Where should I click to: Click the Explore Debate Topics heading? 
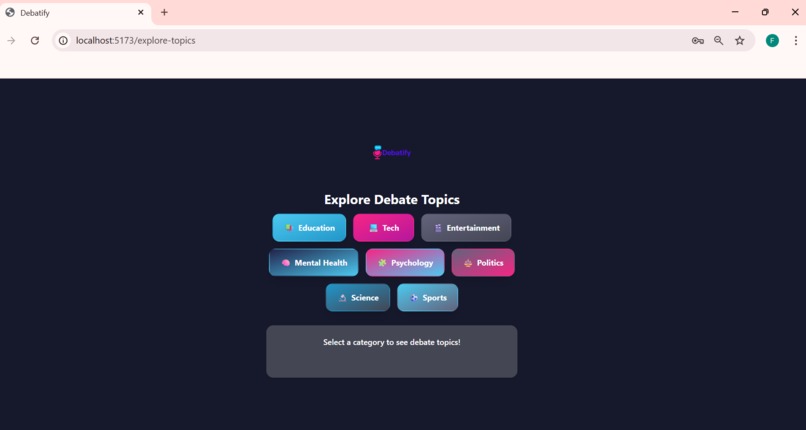[392, 199]
